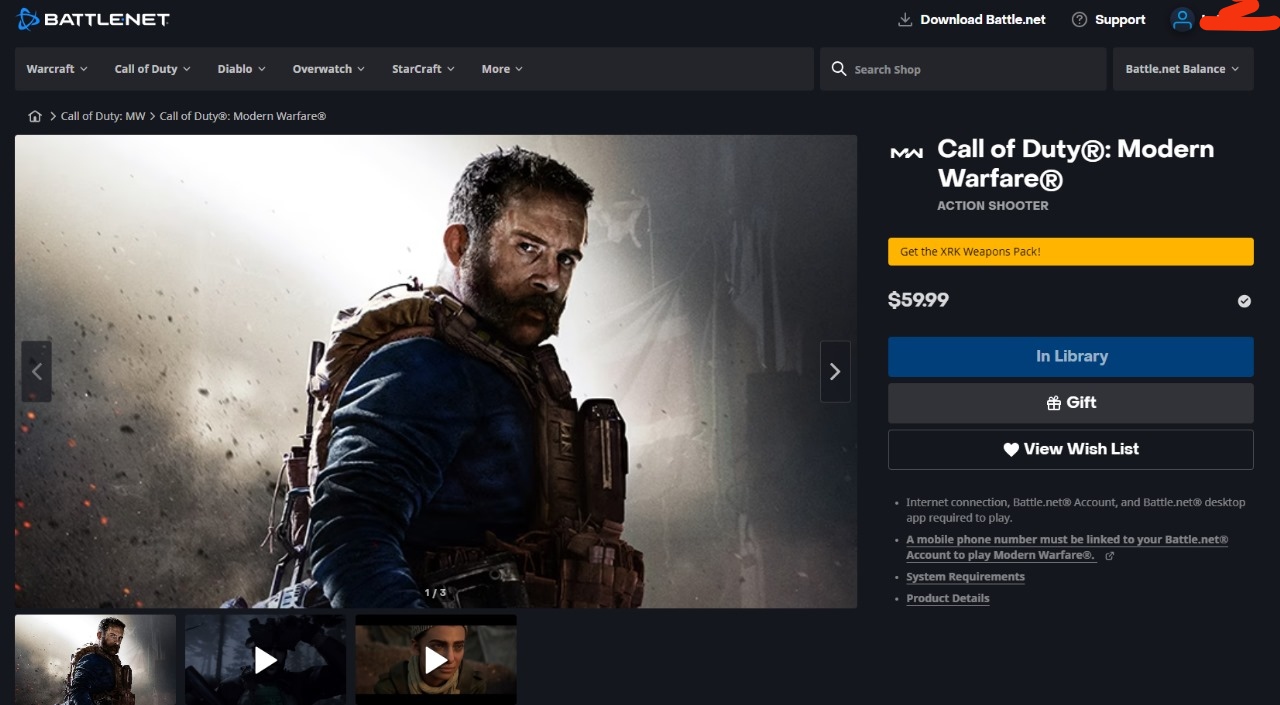Viewport: 1280px width, 705px height.
Task: Open the System Requirements link
Action: (x=965, y=577)
